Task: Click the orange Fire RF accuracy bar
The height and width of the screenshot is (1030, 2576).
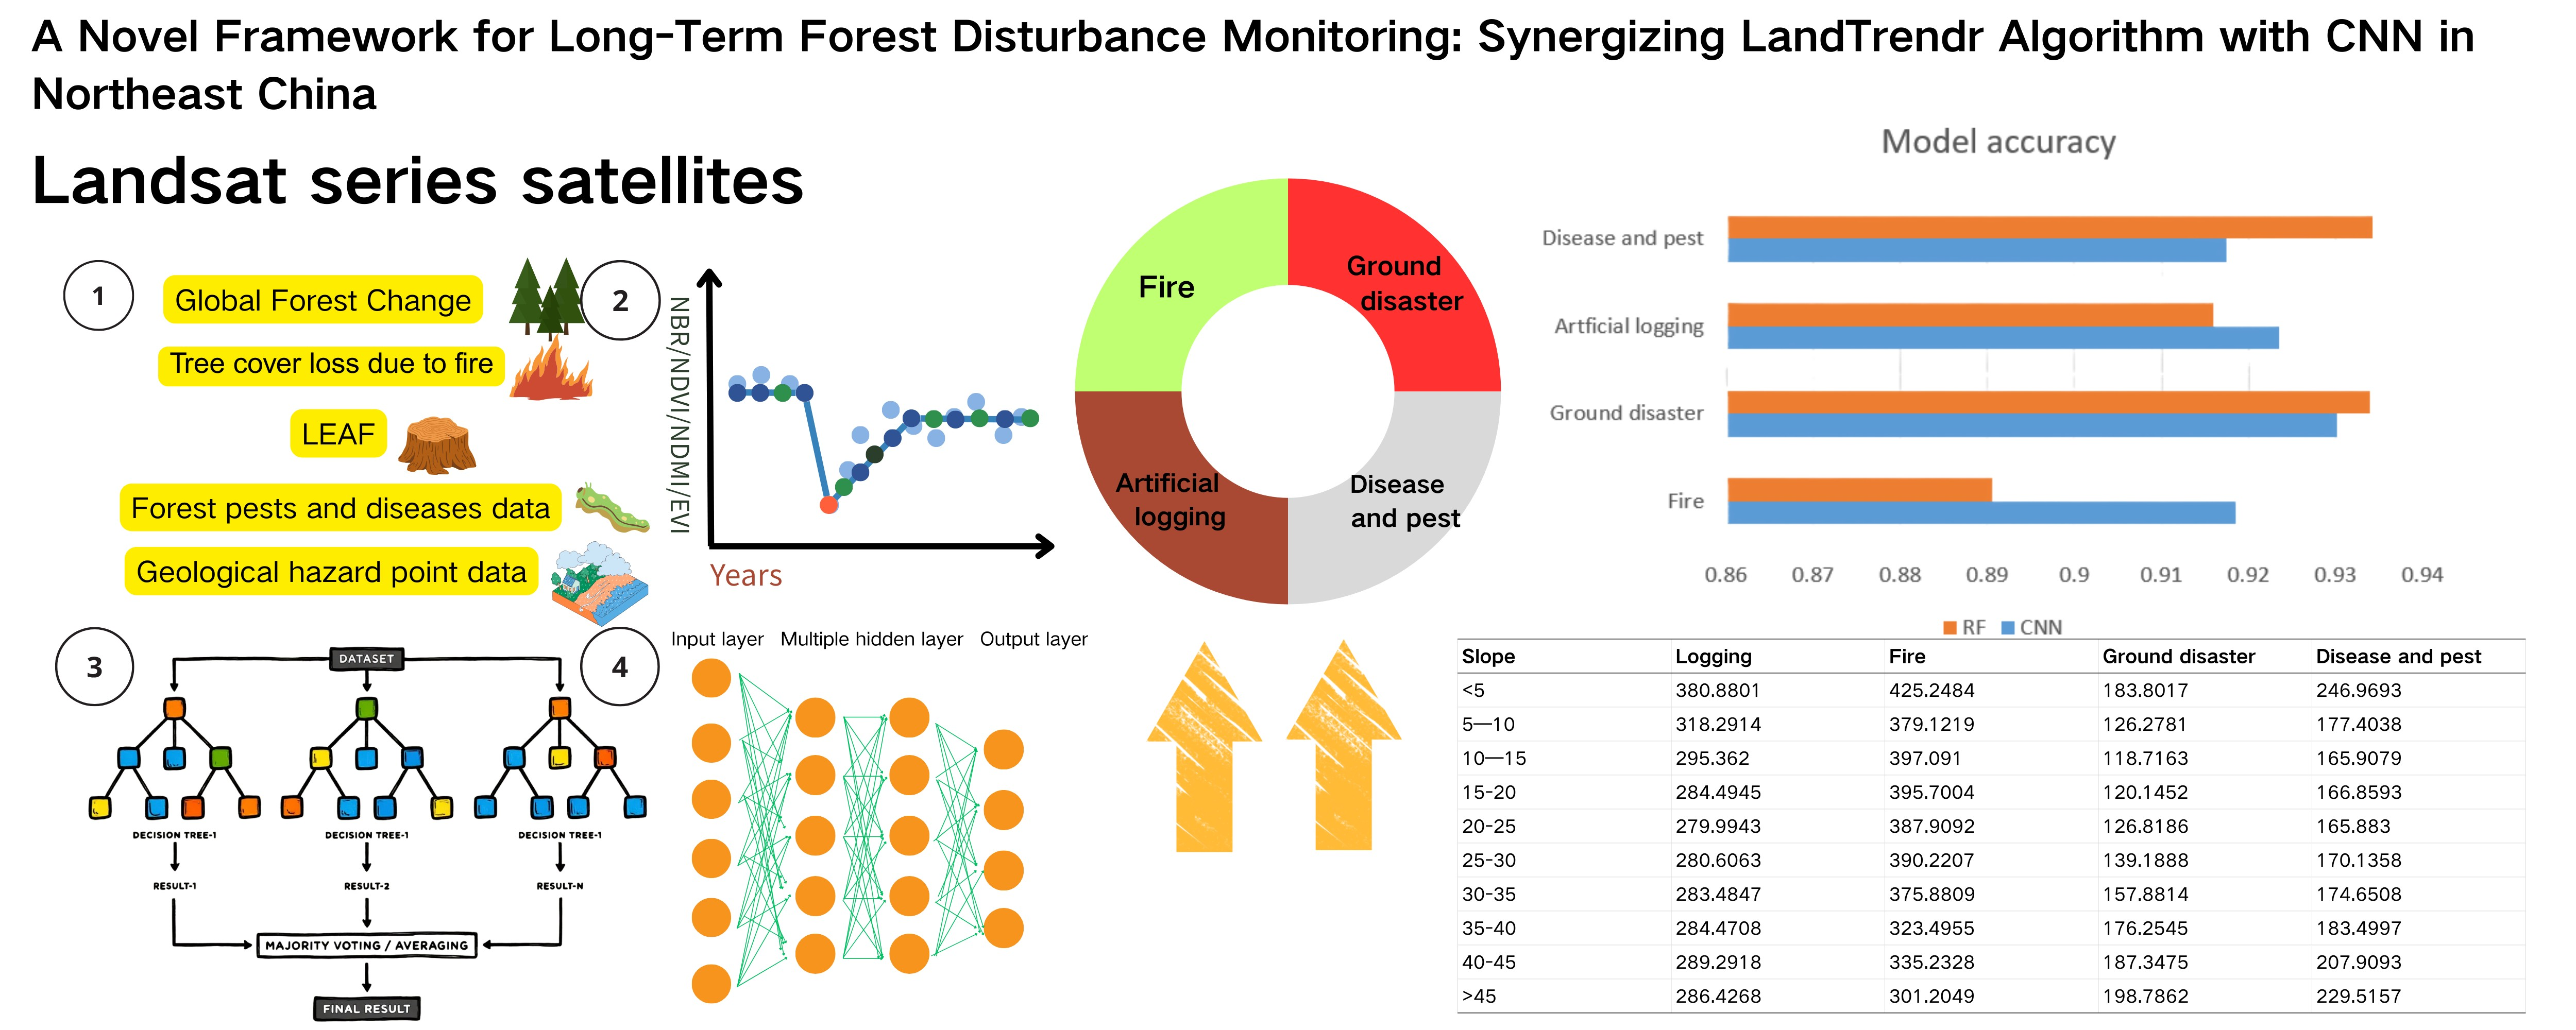Action: tap(1859, 490)
